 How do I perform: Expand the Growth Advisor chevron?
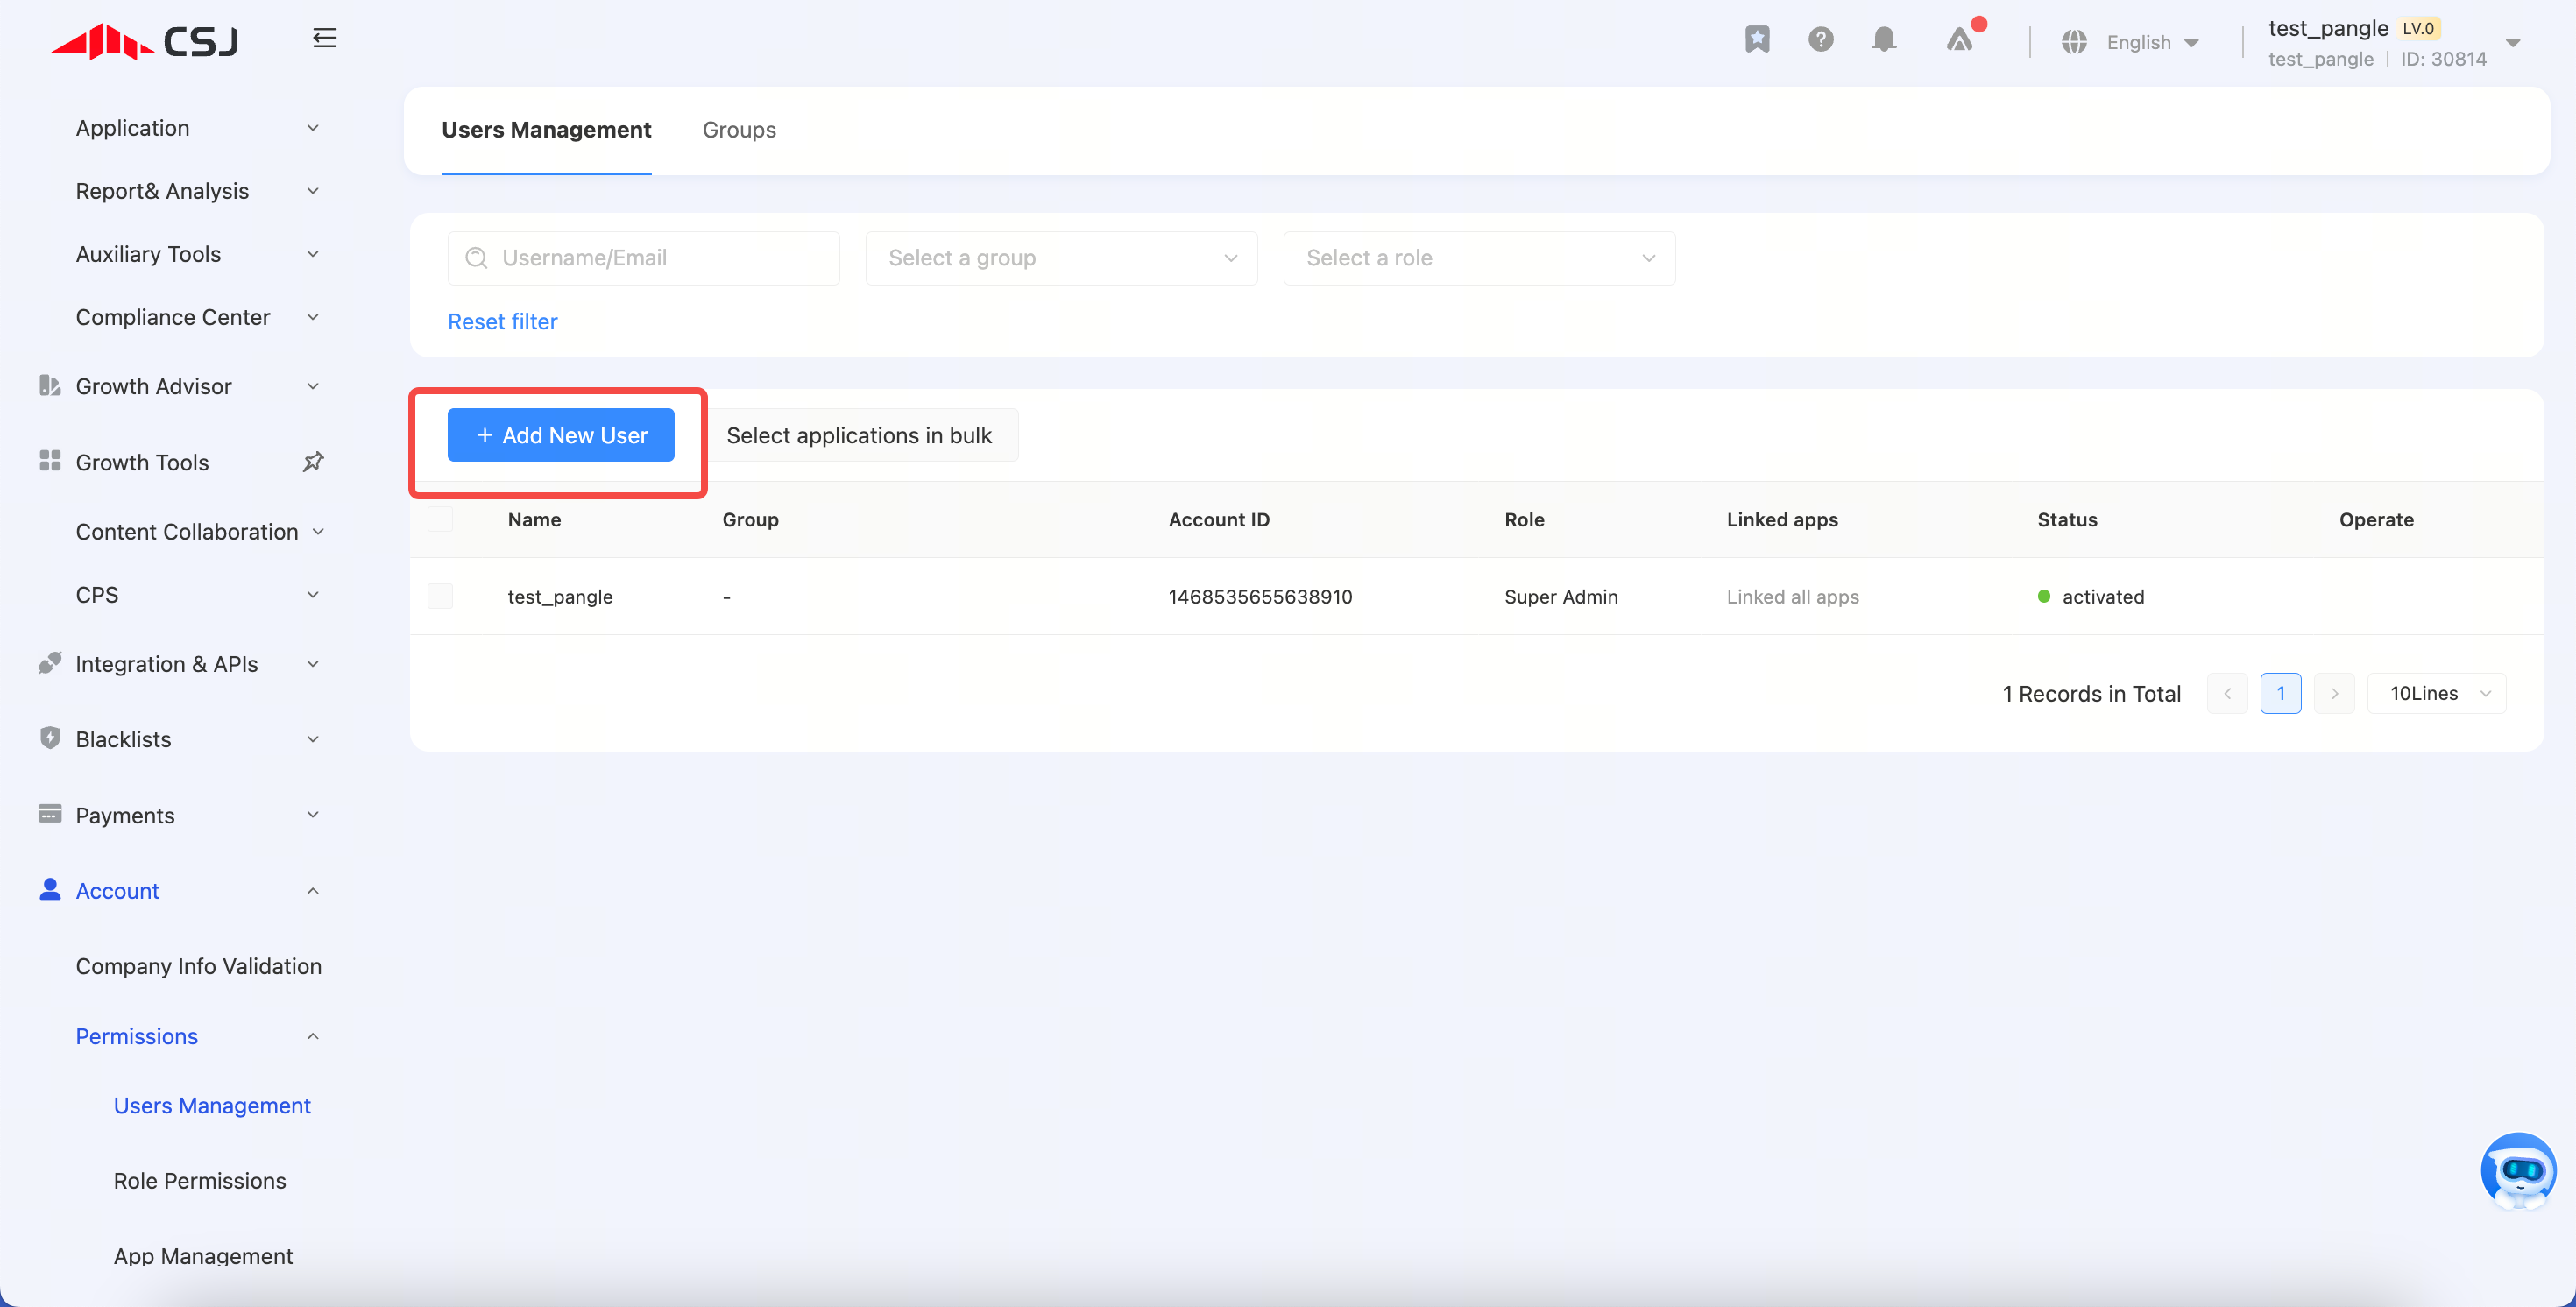pos(313,386)
